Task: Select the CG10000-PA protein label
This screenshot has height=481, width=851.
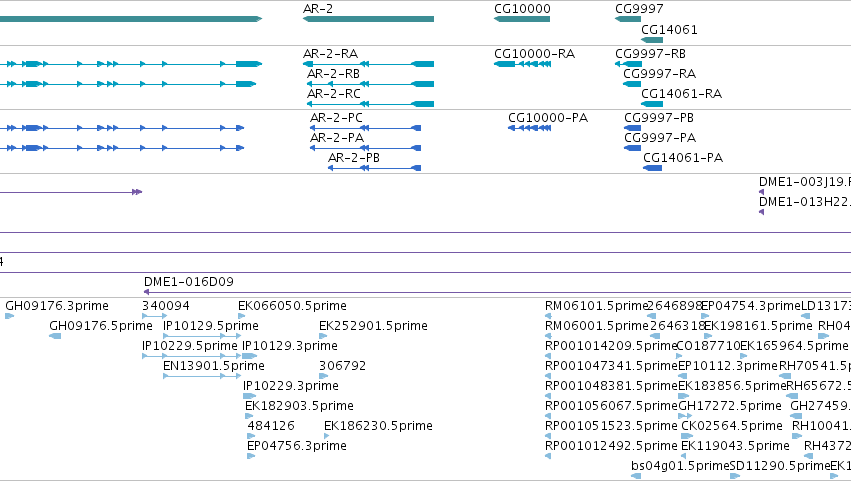Action: click(548, 118)
